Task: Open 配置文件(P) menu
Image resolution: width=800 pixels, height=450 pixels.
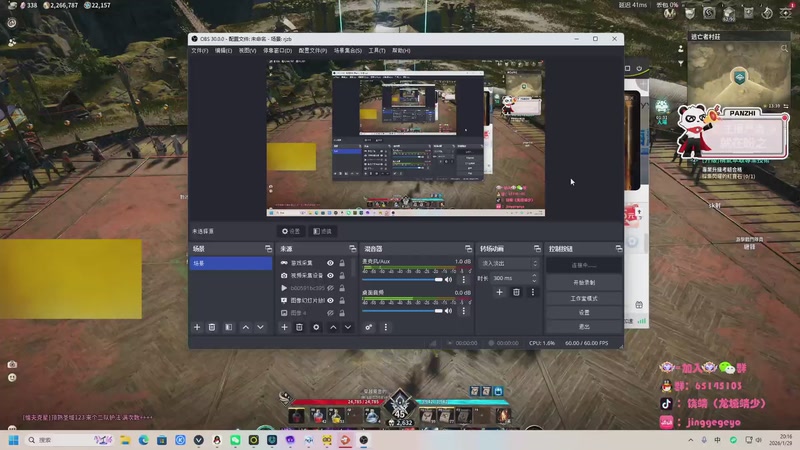Action: point(313,51)
